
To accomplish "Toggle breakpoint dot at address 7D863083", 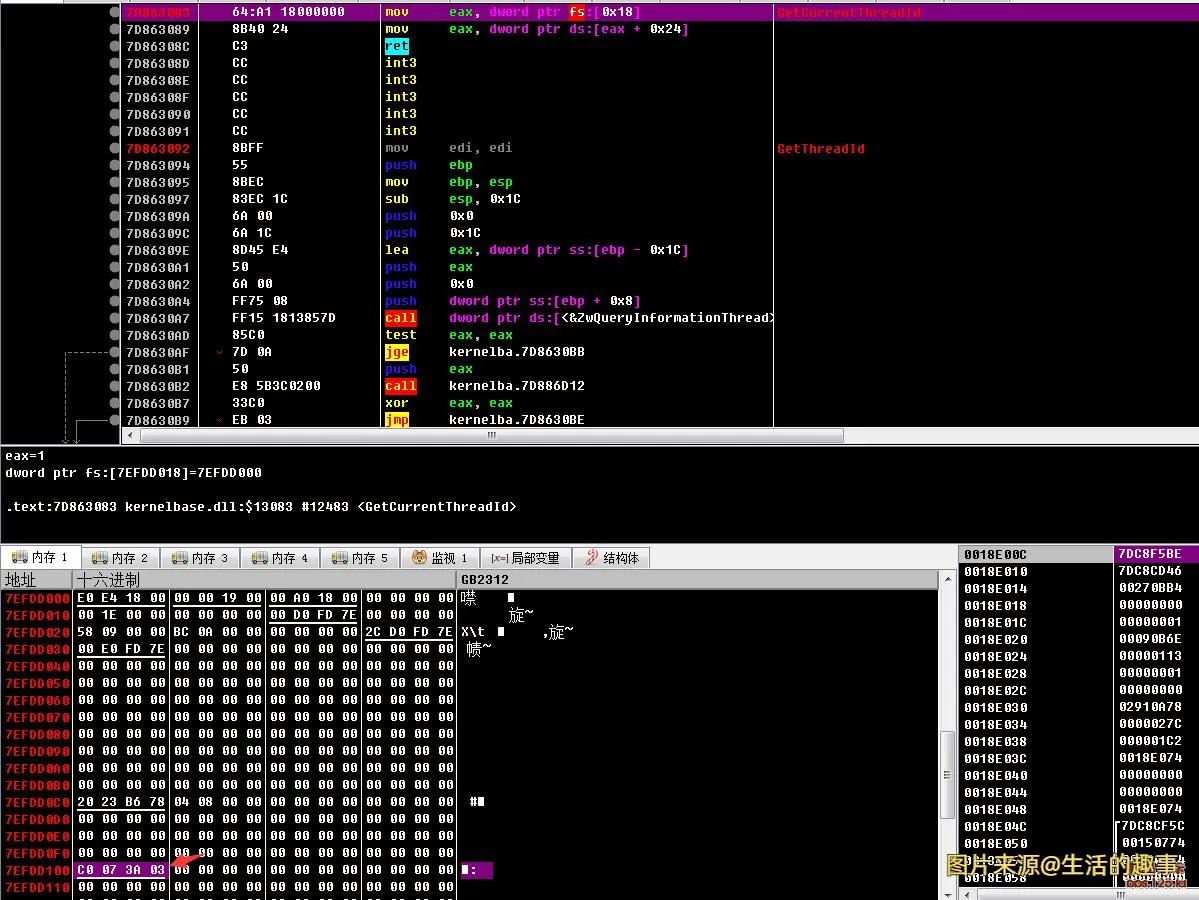I will pyautogui.click(x=114, y=12).
